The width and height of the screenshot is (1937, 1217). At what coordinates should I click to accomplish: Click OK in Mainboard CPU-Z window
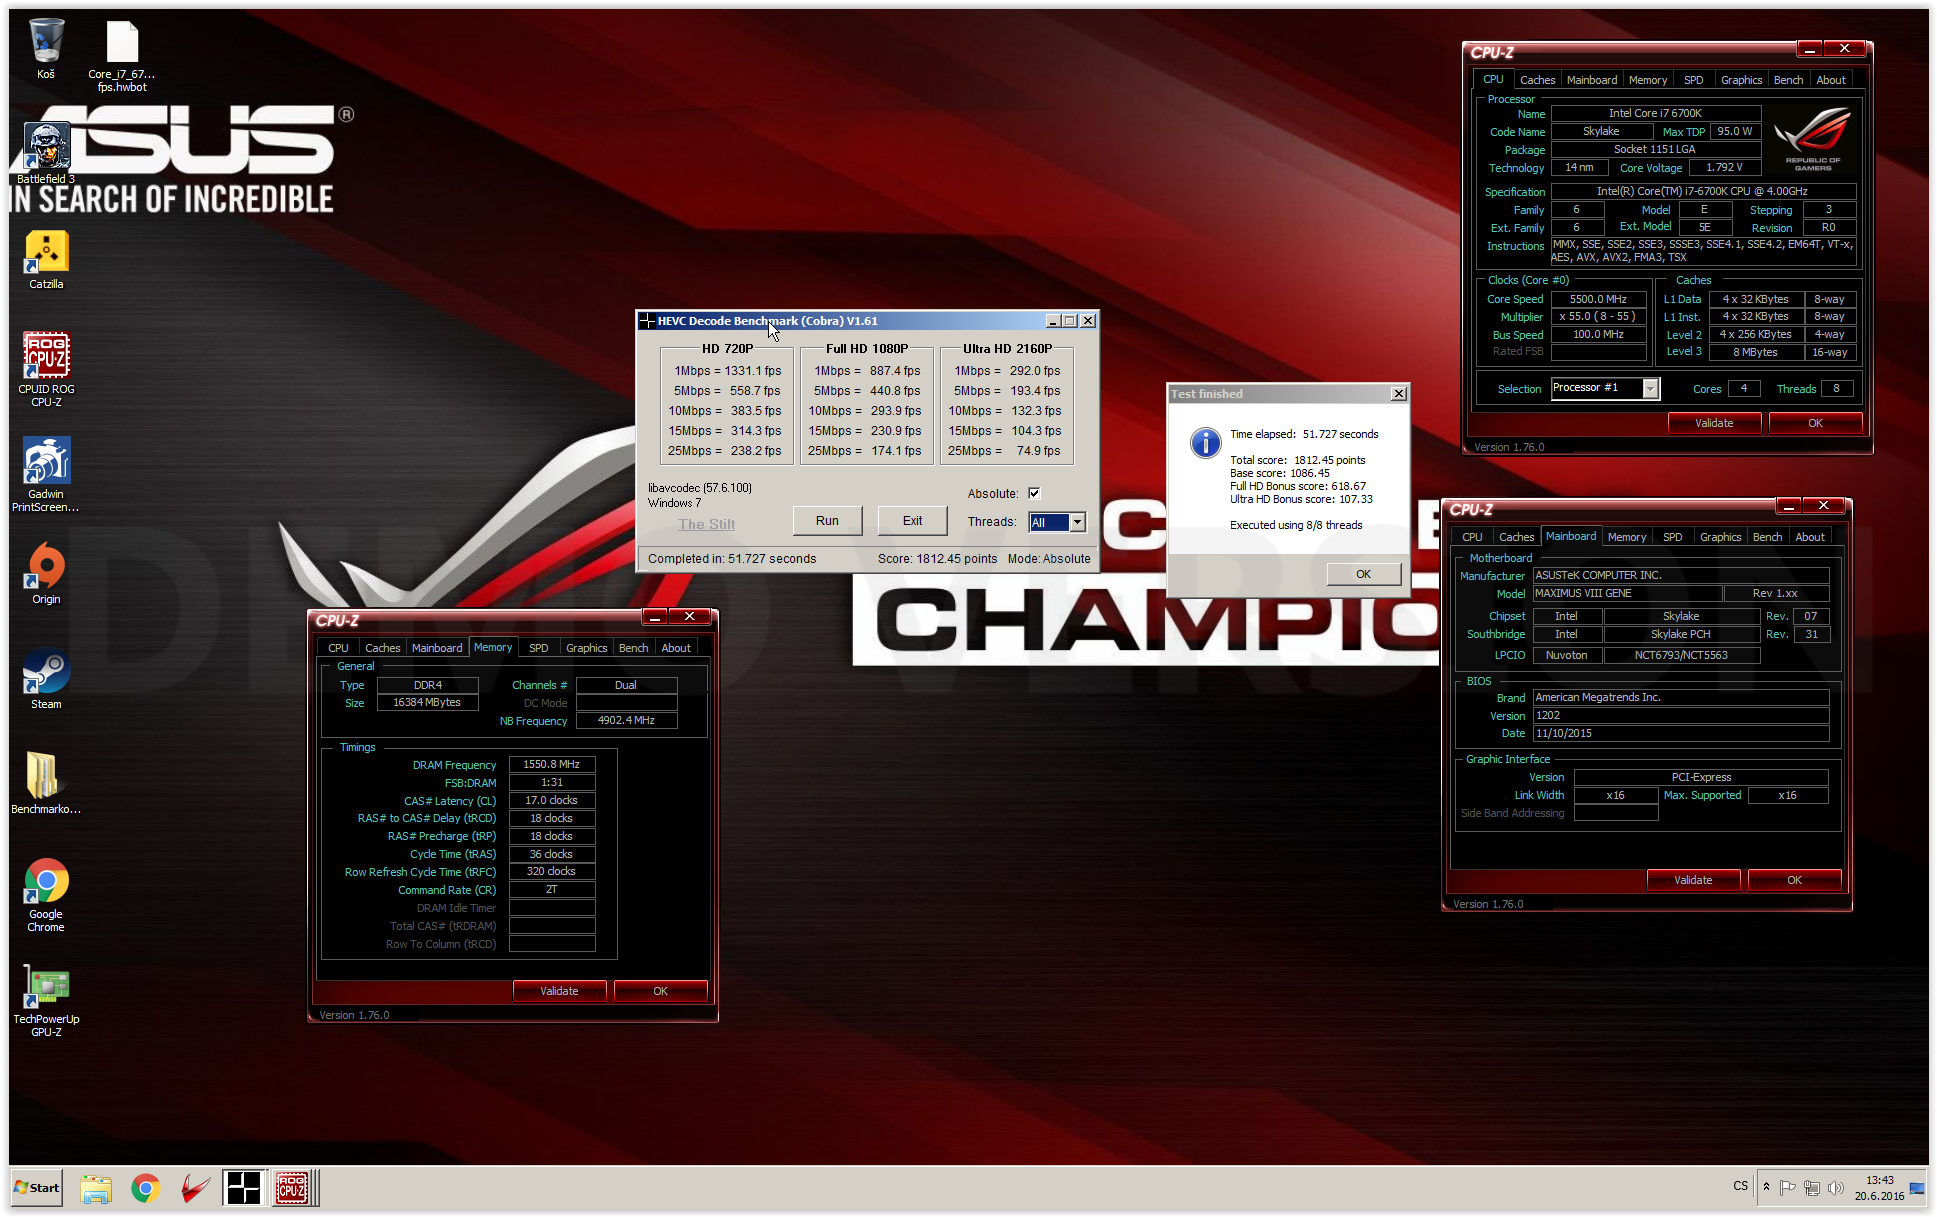click(x=1794, y=880)
